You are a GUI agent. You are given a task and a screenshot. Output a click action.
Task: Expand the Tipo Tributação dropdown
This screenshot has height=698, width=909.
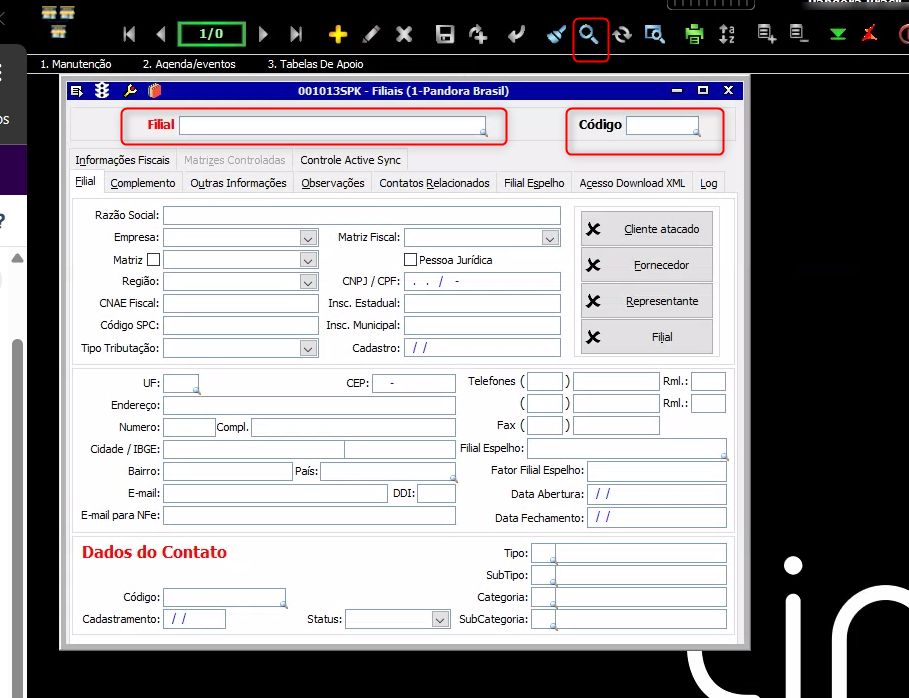(x=308, y=348)
